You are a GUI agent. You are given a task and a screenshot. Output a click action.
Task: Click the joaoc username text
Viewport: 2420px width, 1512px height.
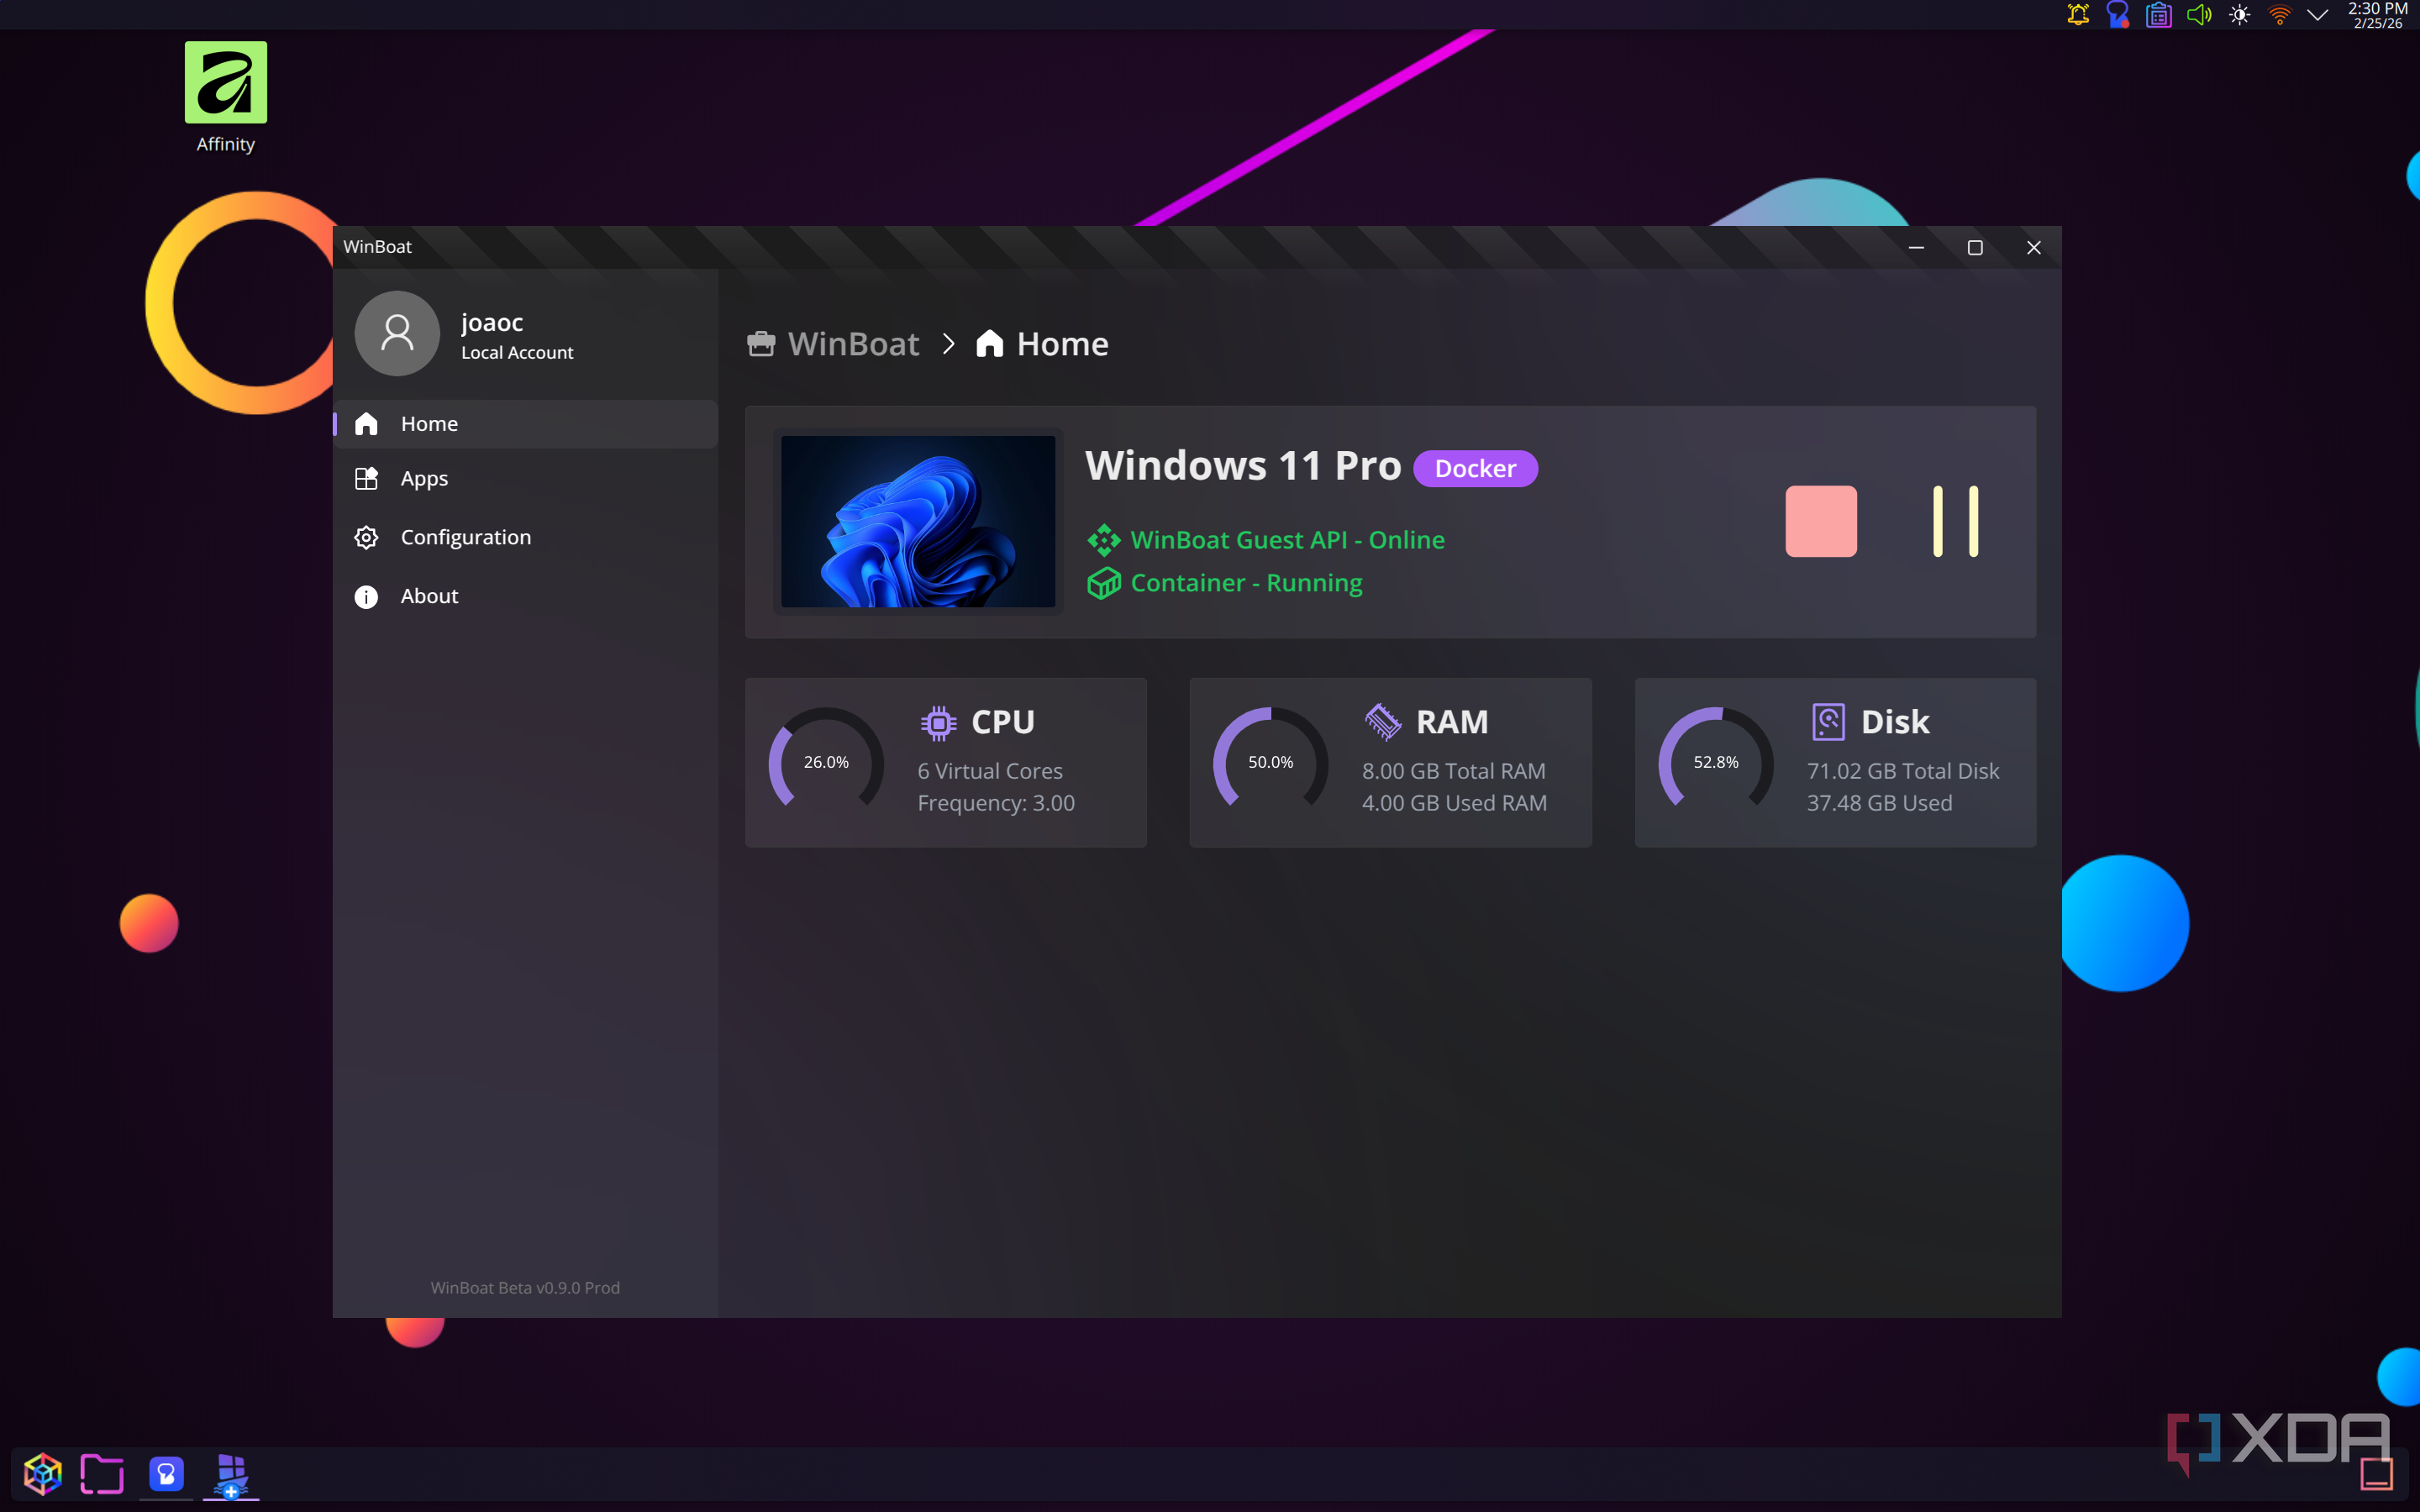(492, 322)
